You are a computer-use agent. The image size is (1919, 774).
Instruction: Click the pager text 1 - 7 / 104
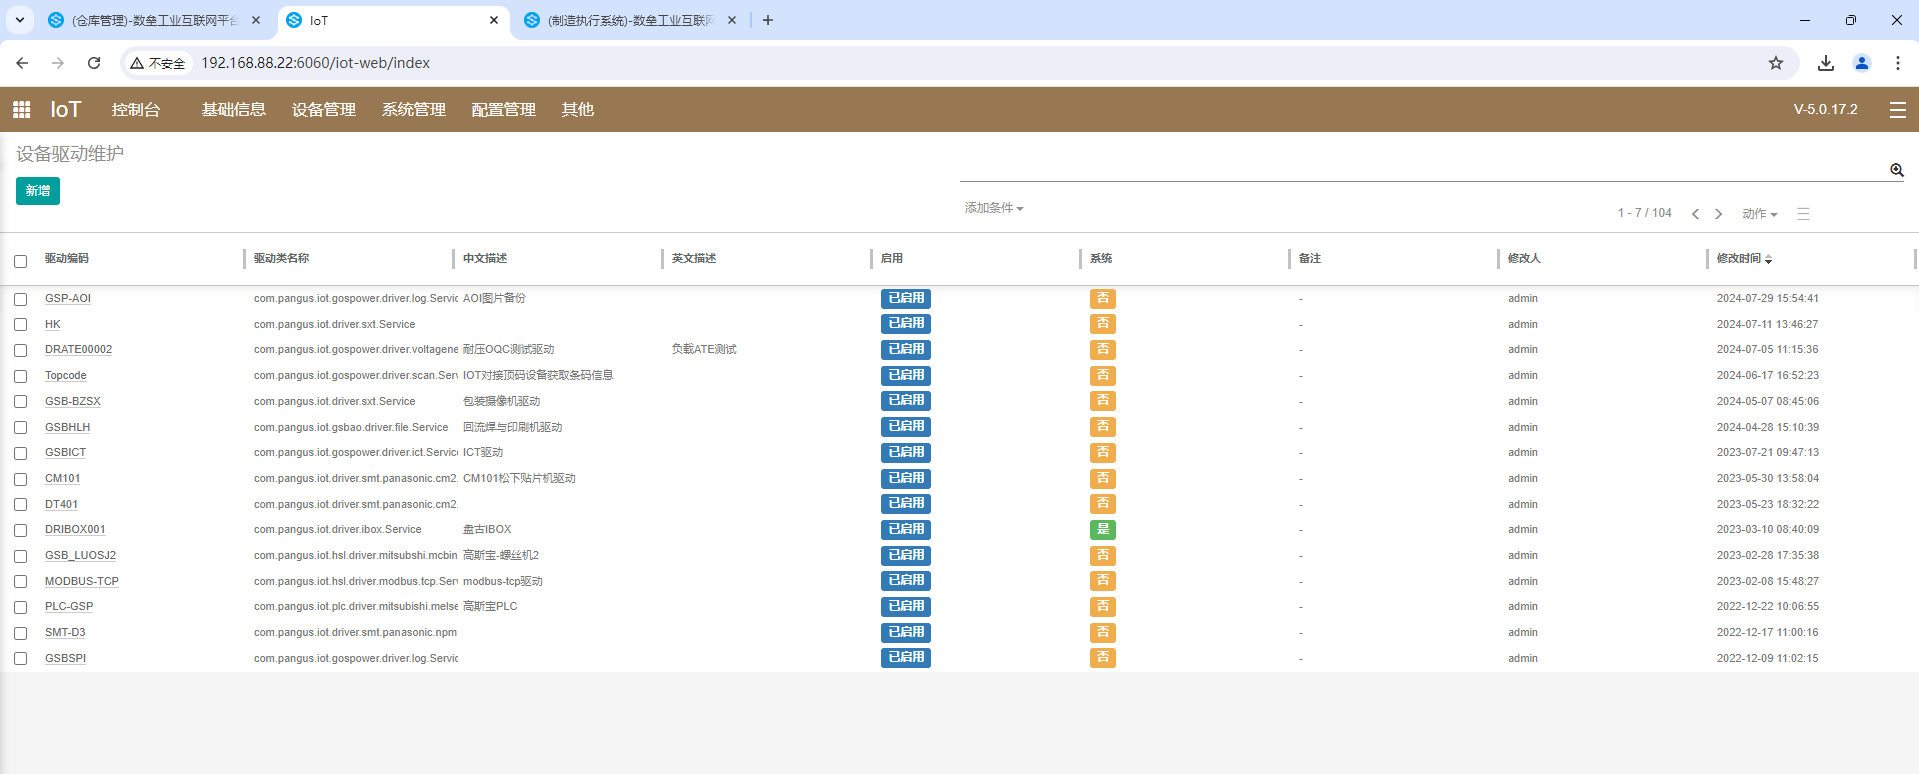1645,213
